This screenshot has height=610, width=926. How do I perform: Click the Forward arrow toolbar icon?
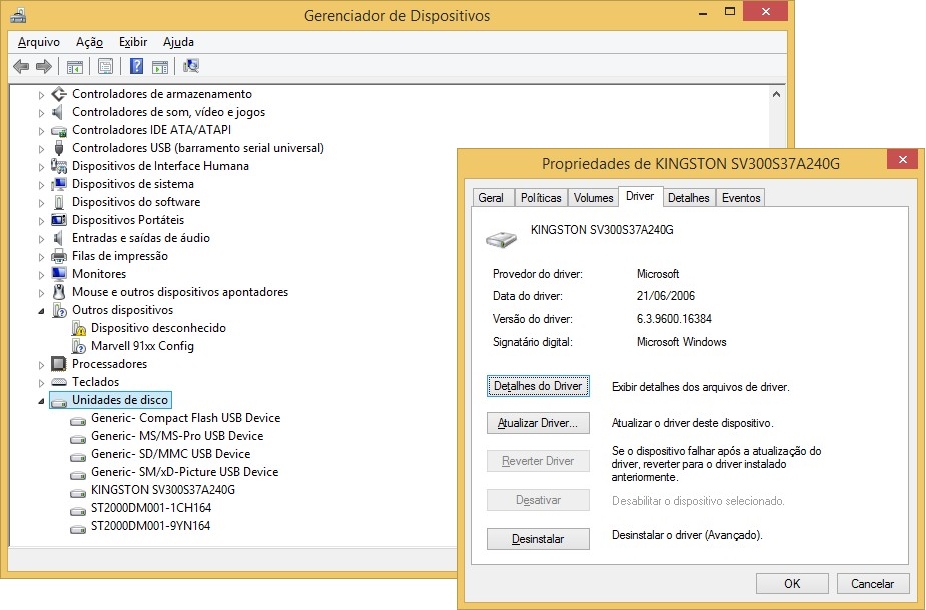(x=44, y=66)
